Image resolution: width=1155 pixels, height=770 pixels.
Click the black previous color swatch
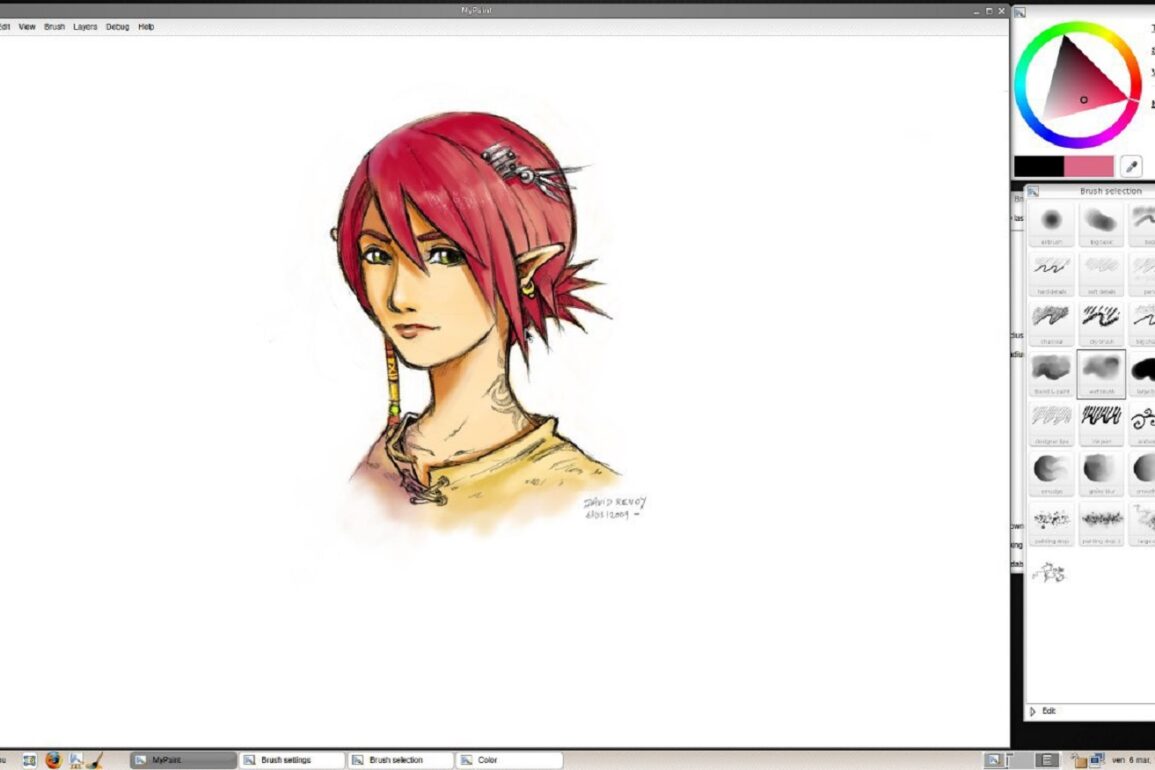tap(1038, 166)
